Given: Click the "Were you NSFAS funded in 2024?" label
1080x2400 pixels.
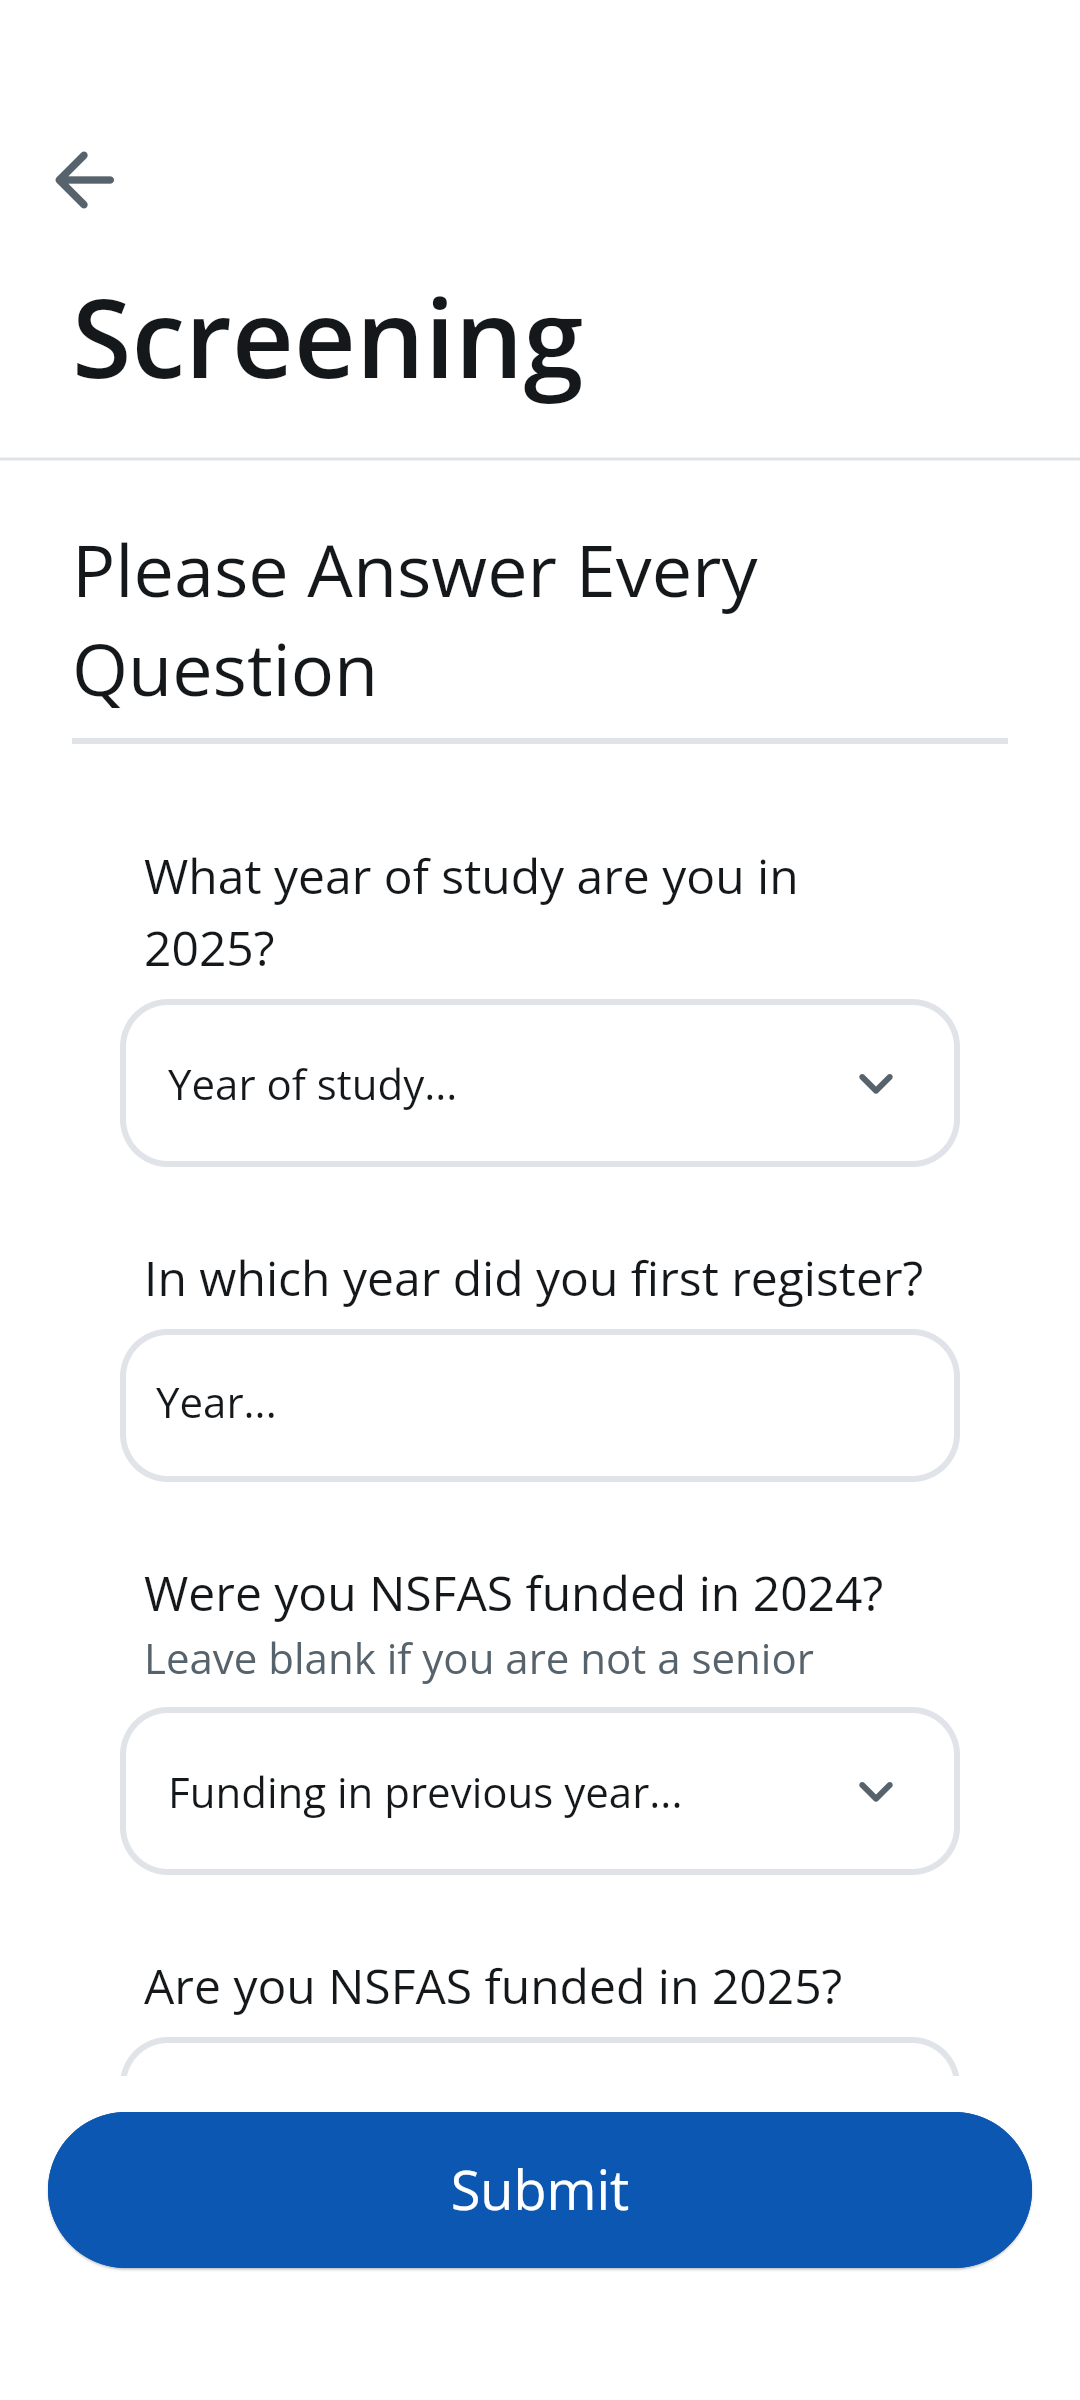Looking at the screenshot, I should 514,1594.
